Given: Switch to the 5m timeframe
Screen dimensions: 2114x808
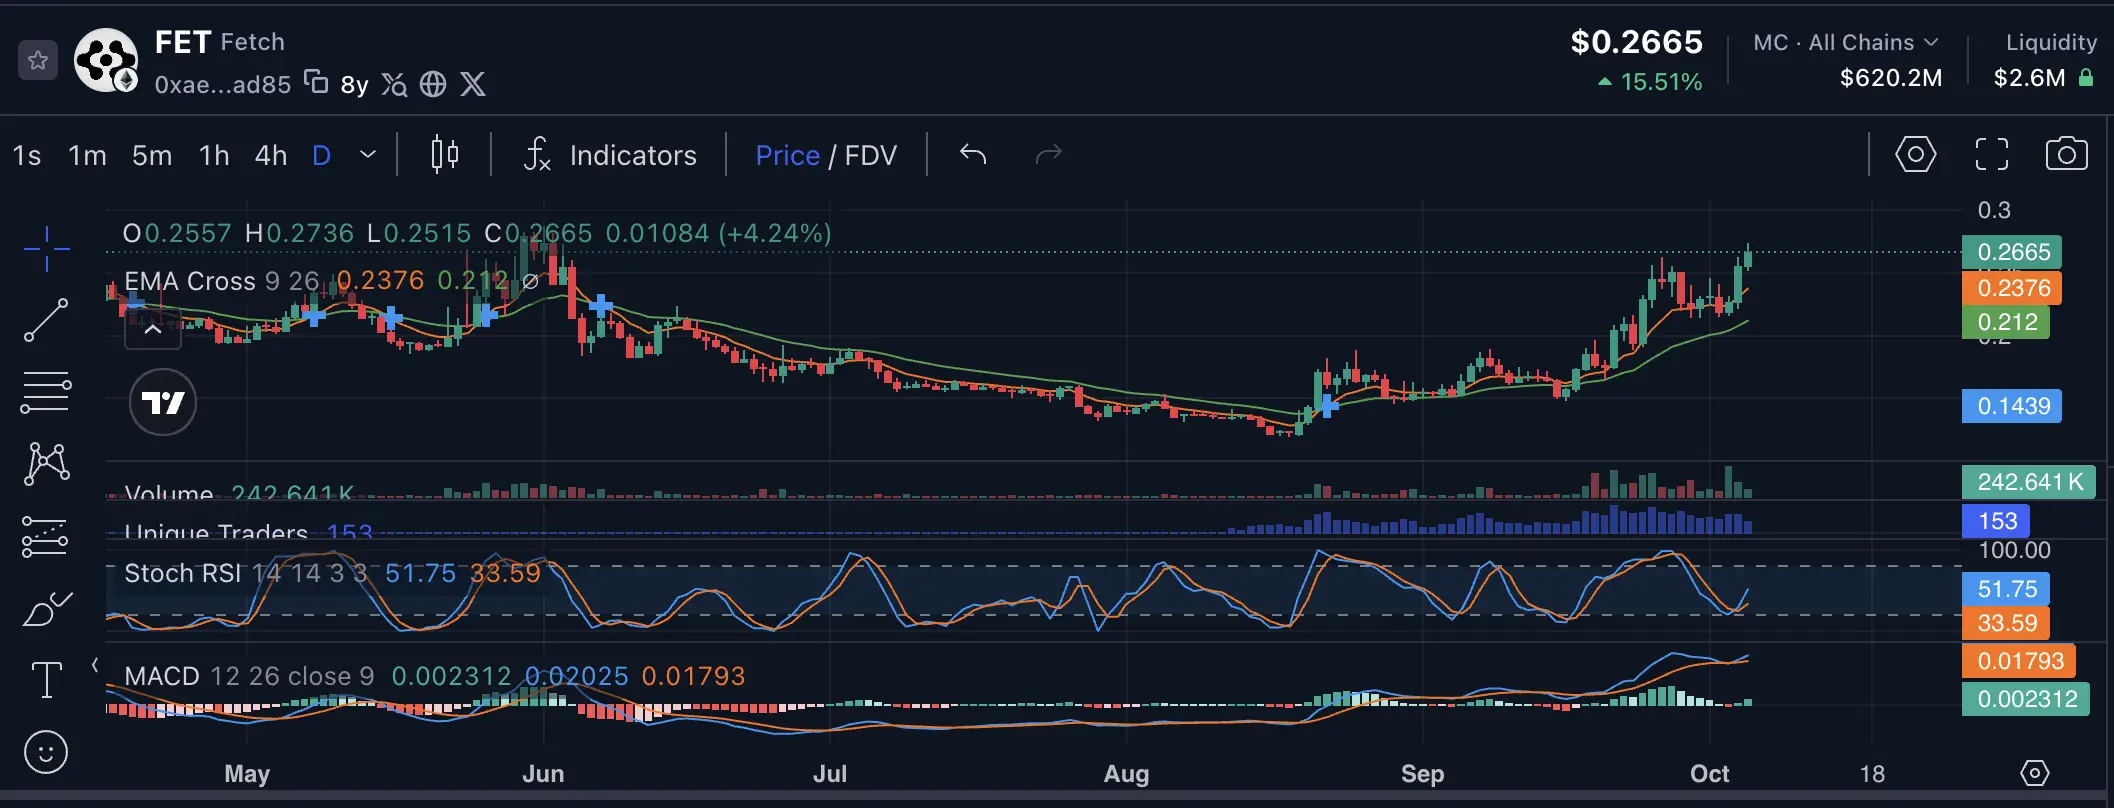Looking at the screenshot, I should pos(152,156).
